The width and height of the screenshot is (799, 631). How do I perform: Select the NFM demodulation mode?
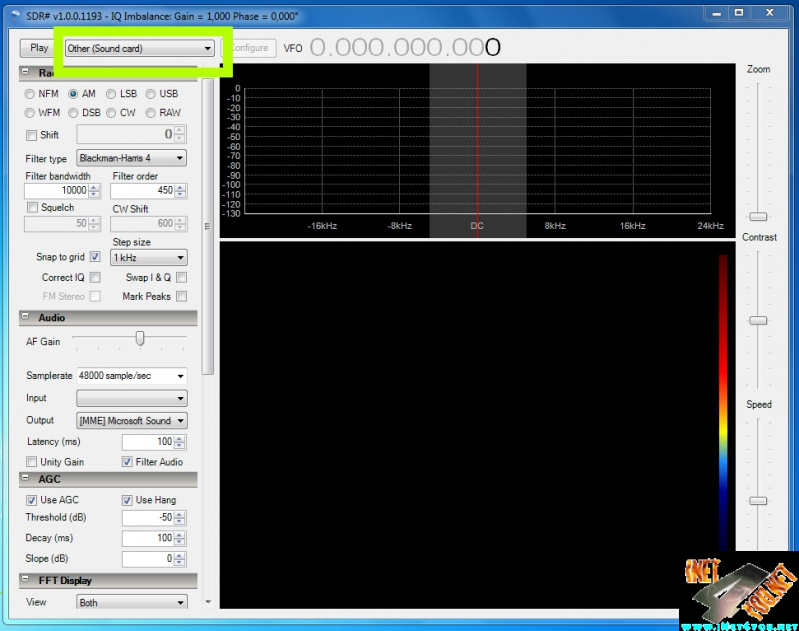(30, 94)
